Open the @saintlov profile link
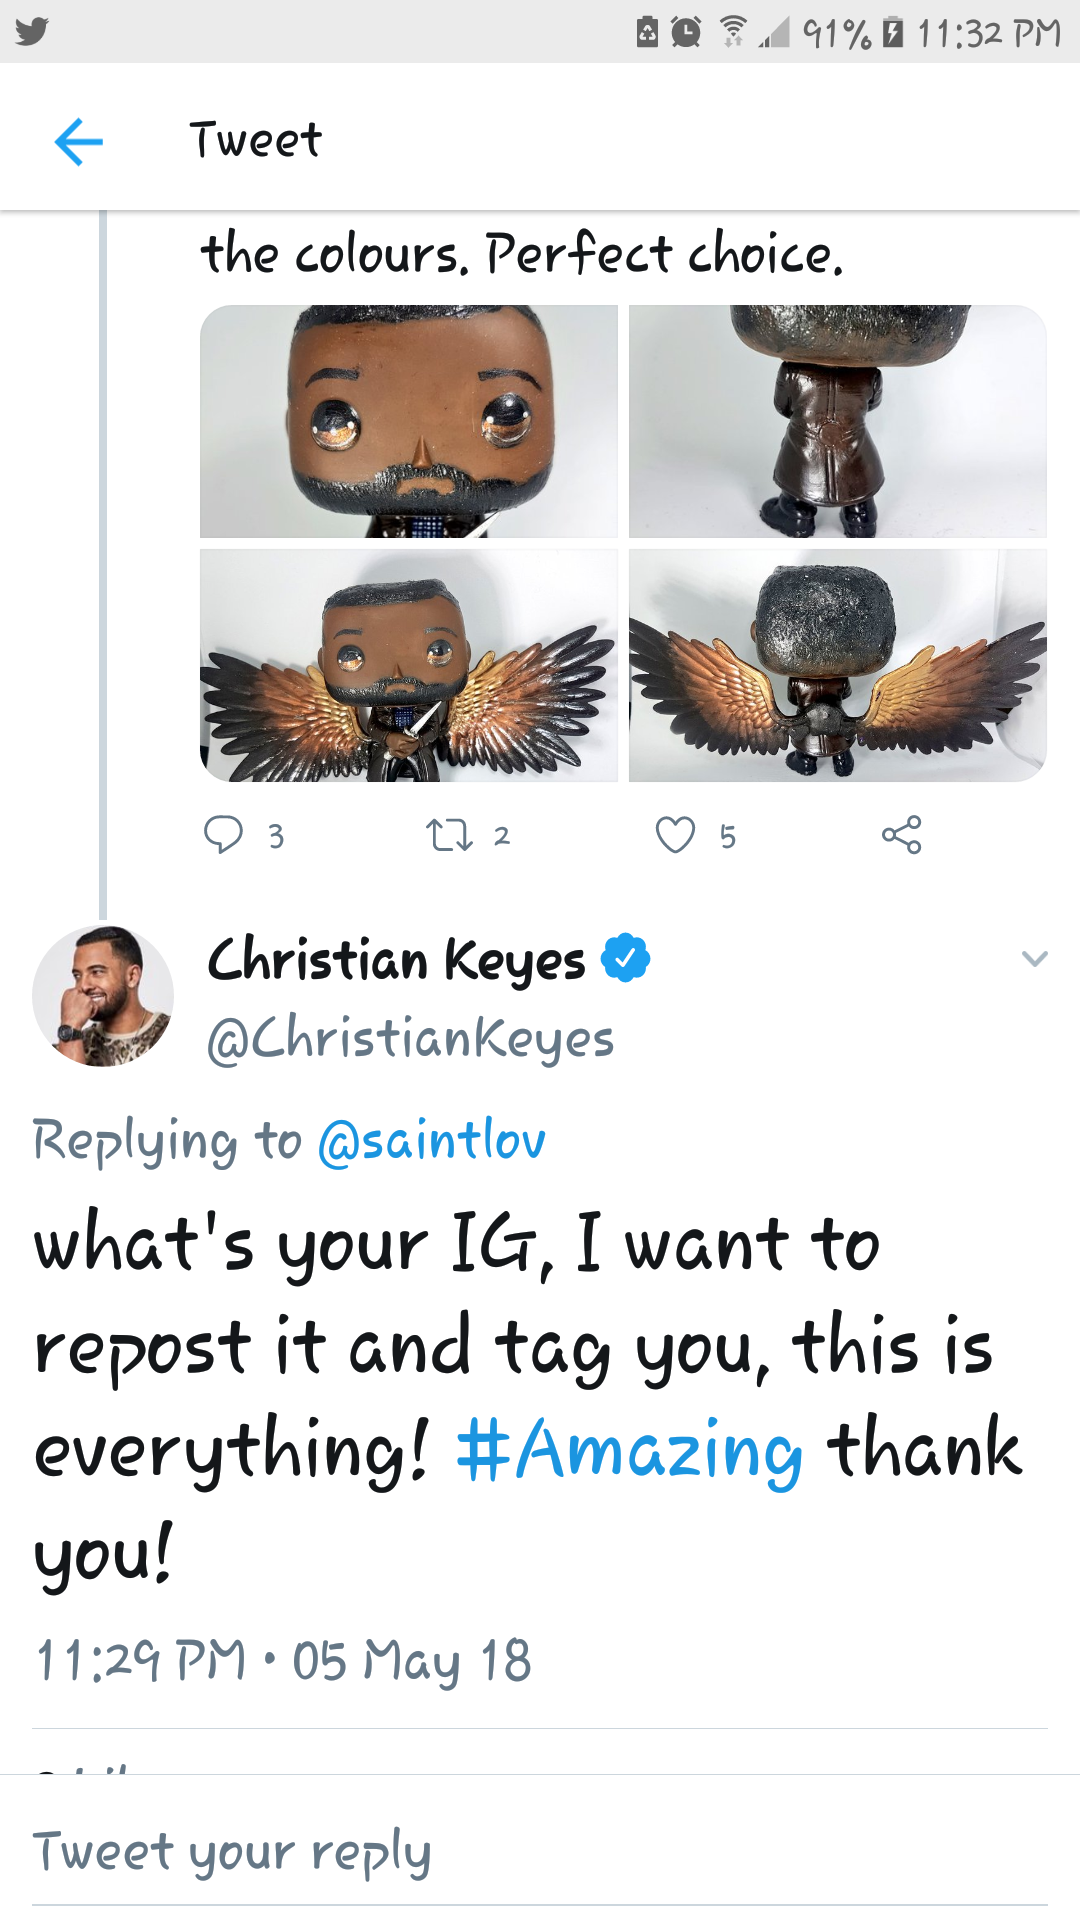1080x1920 pixels. tap(432, 1141)
